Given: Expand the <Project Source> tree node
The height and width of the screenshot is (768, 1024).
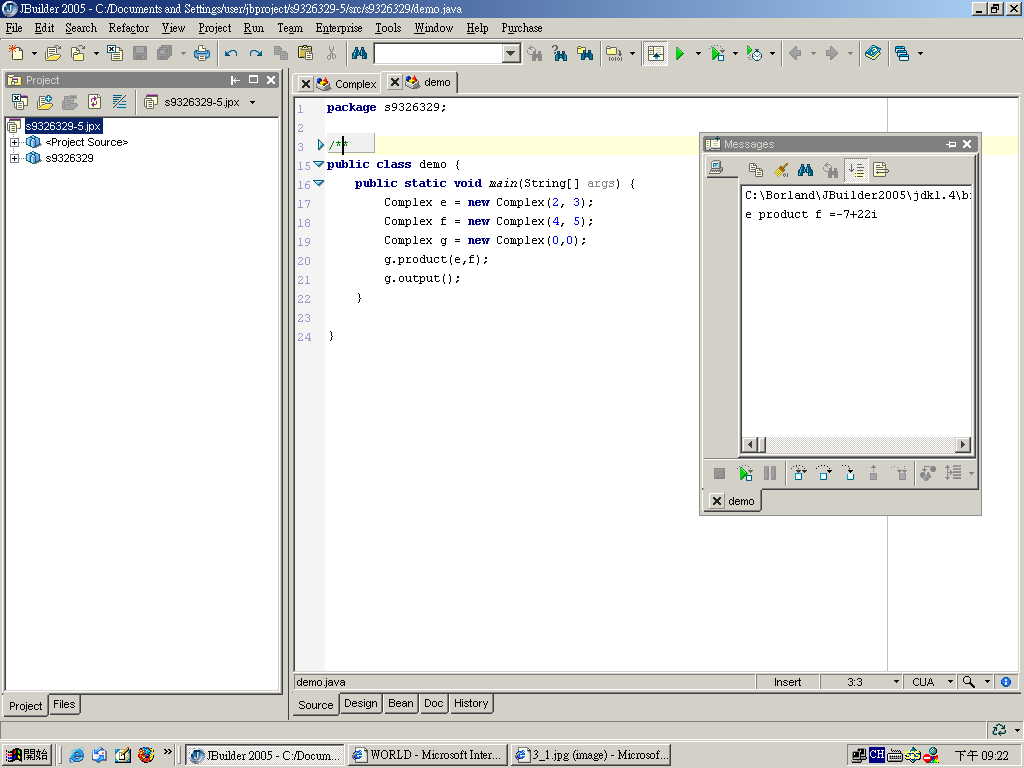Looking at the screenshot, I should point(14,142).
